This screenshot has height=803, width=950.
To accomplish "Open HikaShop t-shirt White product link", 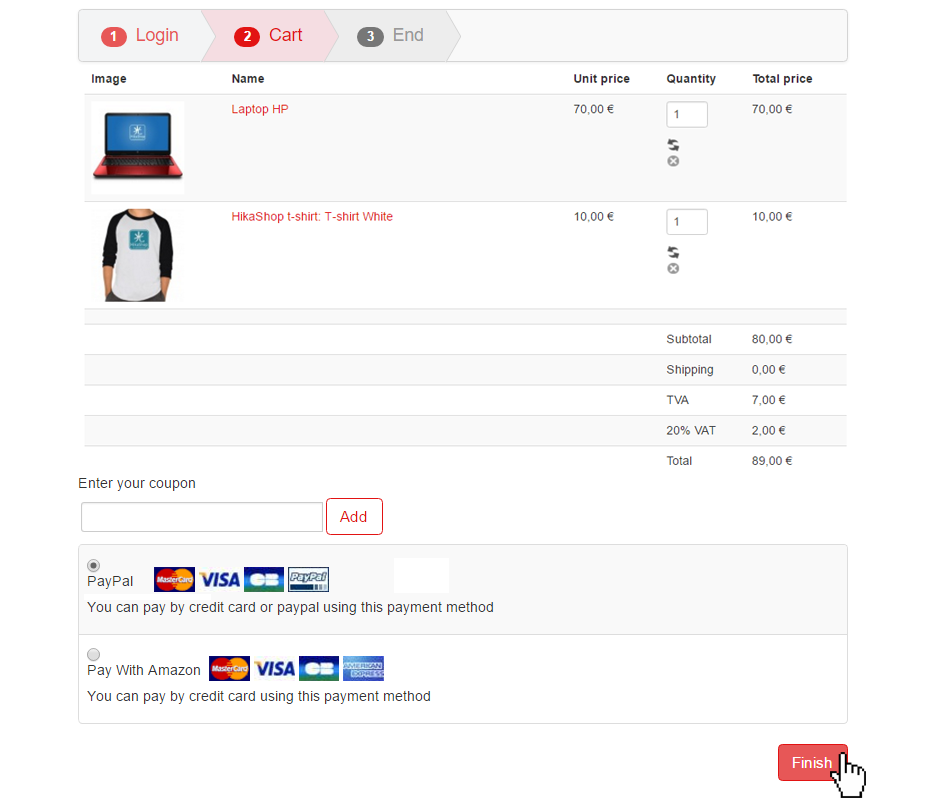I will pos(312,216).
